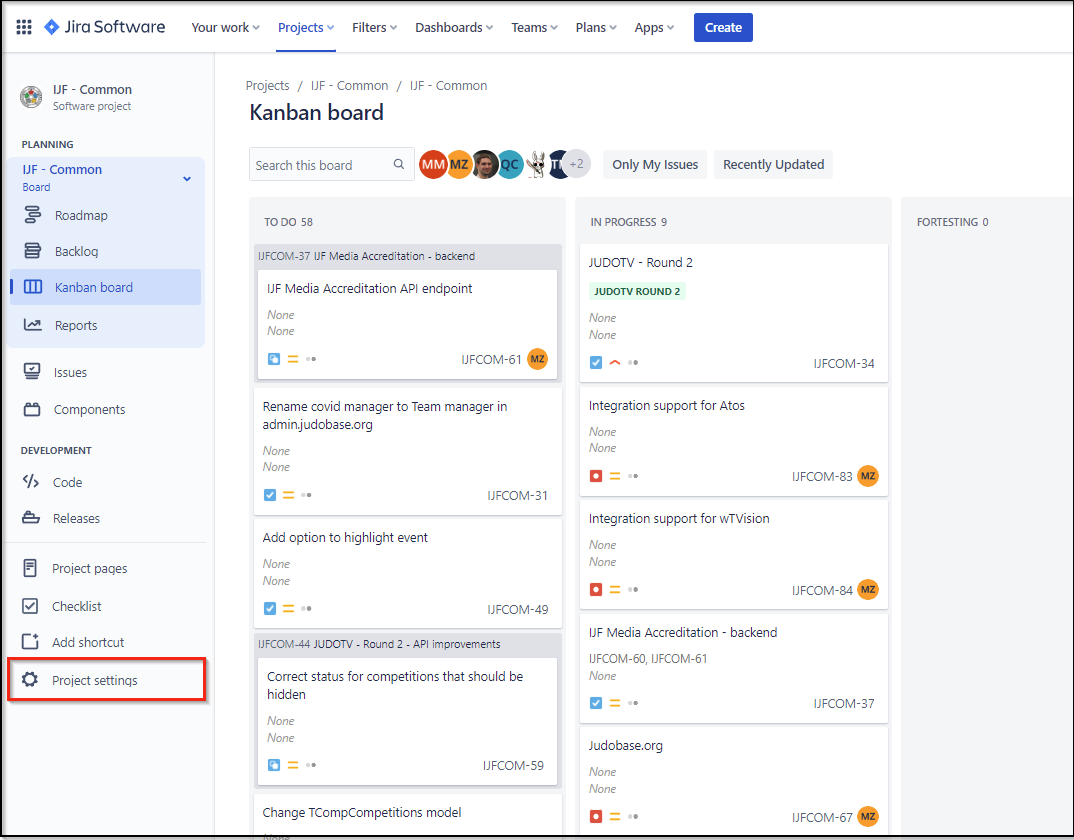Open the app switcher grid icon

(x=24, y=27)
